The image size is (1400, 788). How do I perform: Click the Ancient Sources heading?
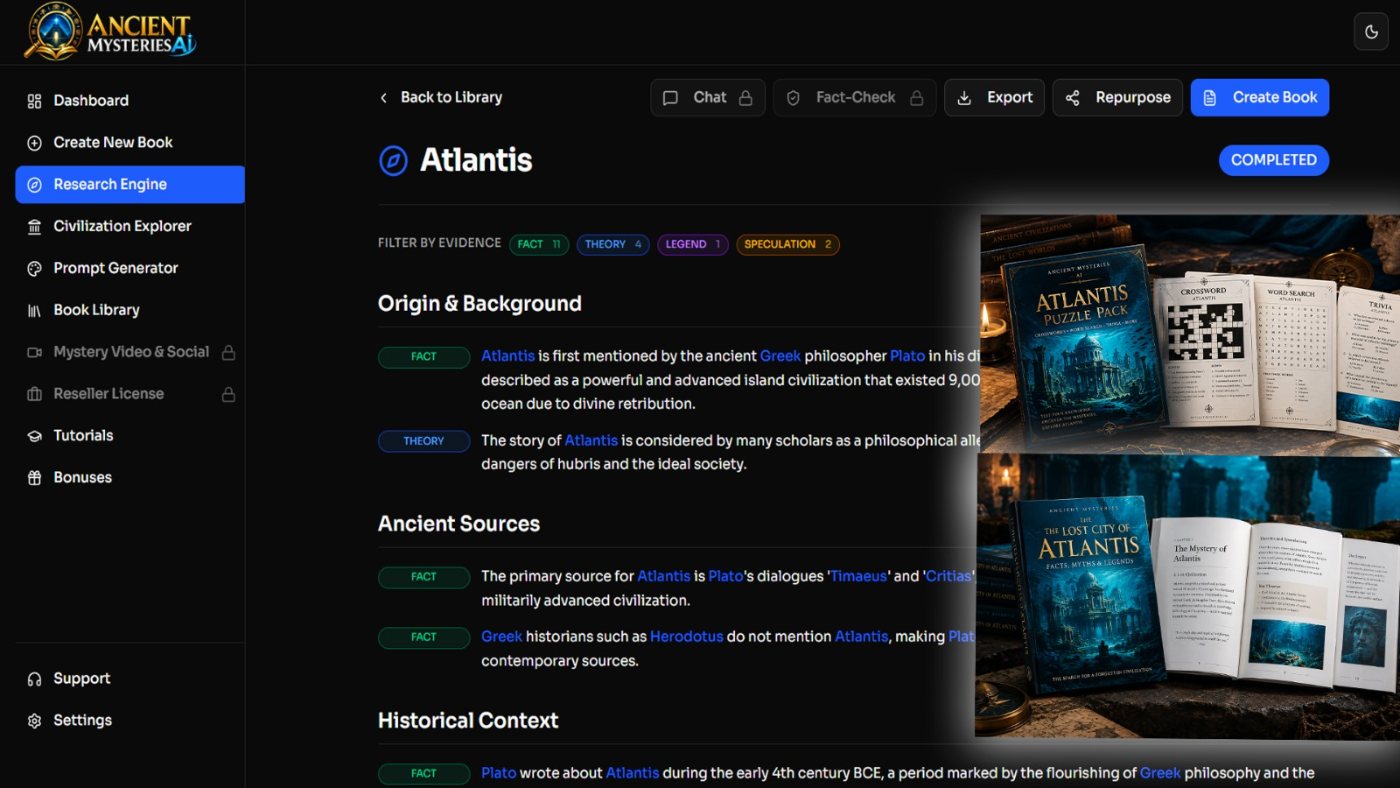point(459,524)
